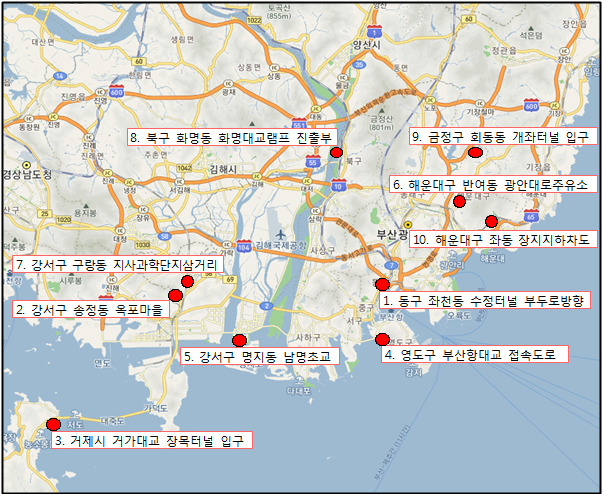Image resolution: width=602 pixels, height=494 pixels.
Task: Click the red marker above 5. 명지동 남명초교
Action: (x=240, y=340)
